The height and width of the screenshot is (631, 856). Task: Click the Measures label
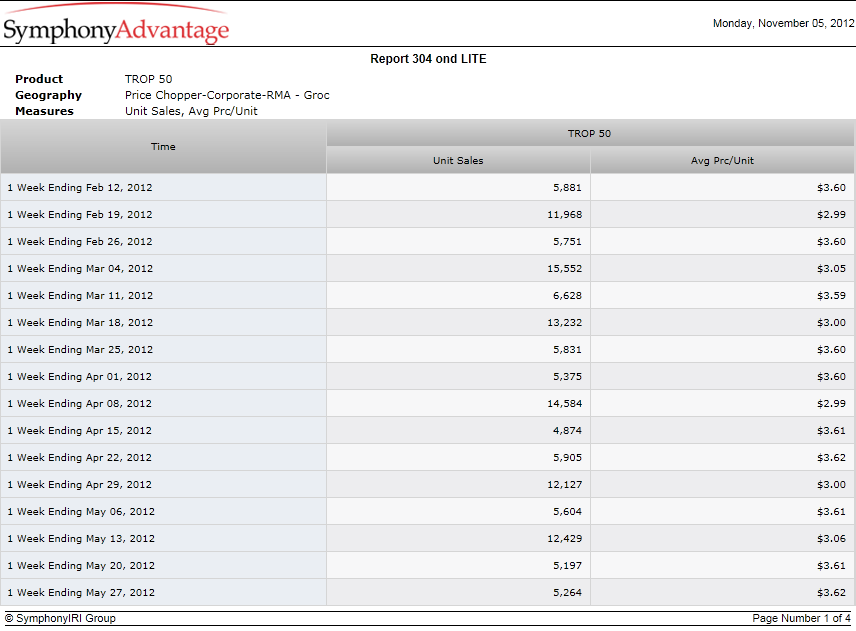tap(44, 111)
